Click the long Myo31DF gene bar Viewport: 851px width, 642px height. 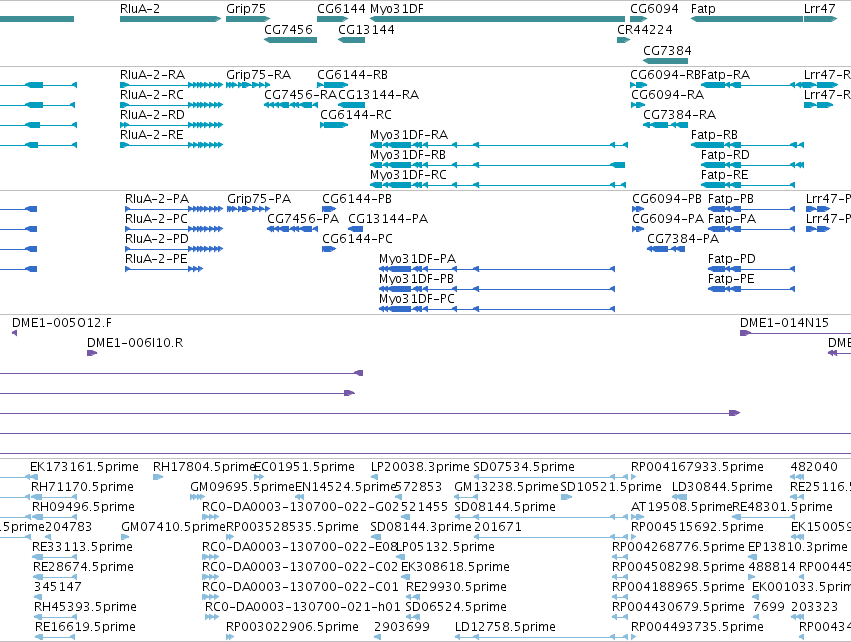click(x=497, y=19)
